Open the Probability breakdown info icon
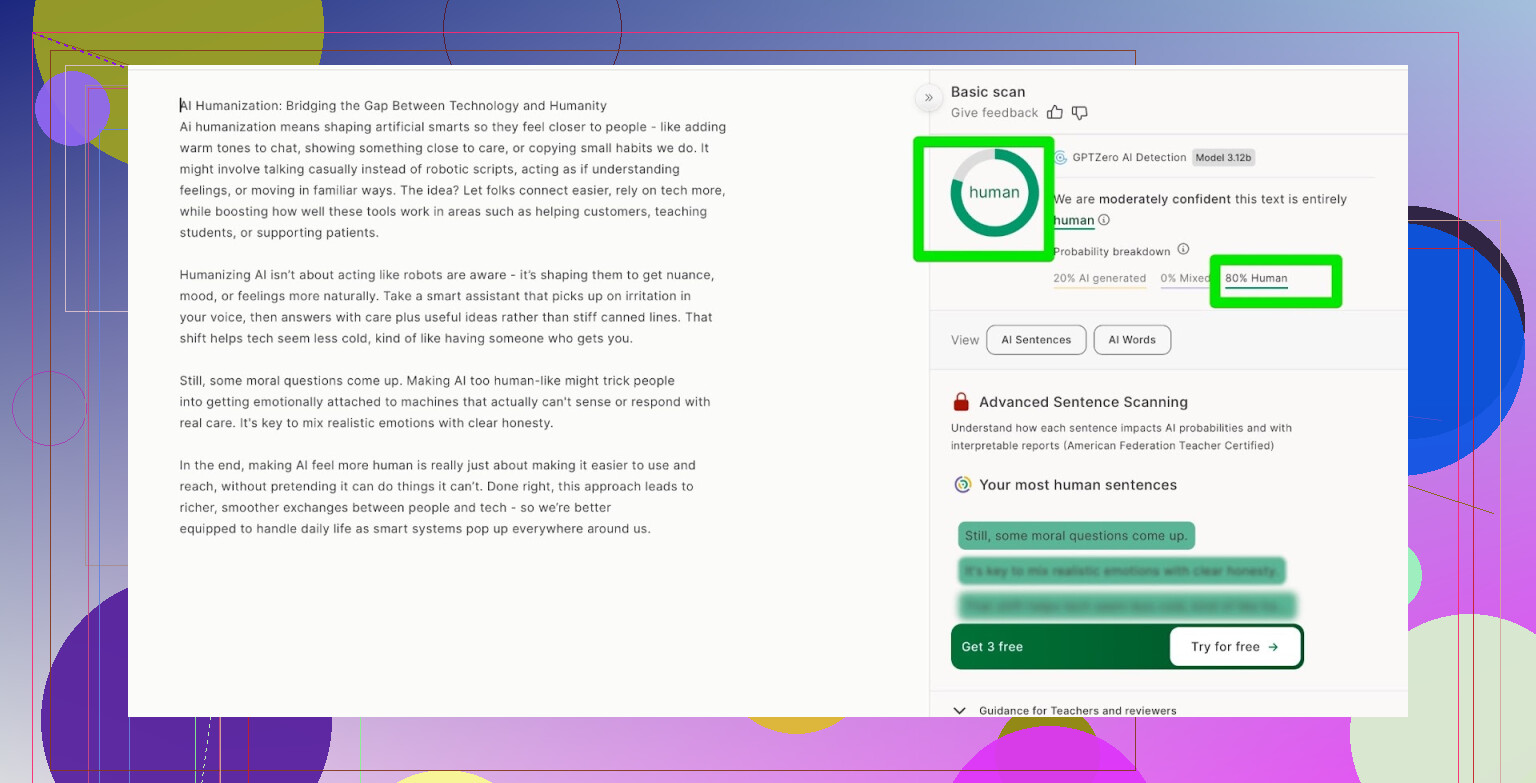 tap(1183, 249)
